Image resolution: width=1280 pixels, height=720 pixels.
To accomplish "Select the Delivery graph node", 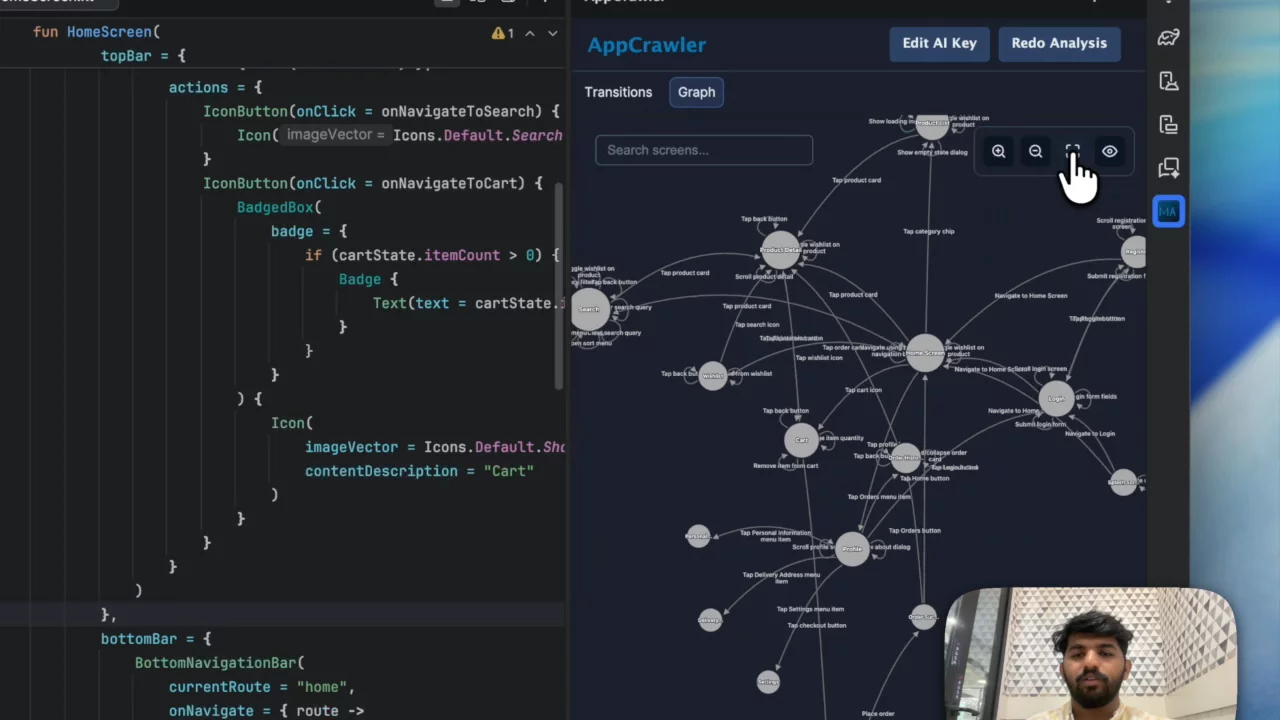I will [709, 620].
